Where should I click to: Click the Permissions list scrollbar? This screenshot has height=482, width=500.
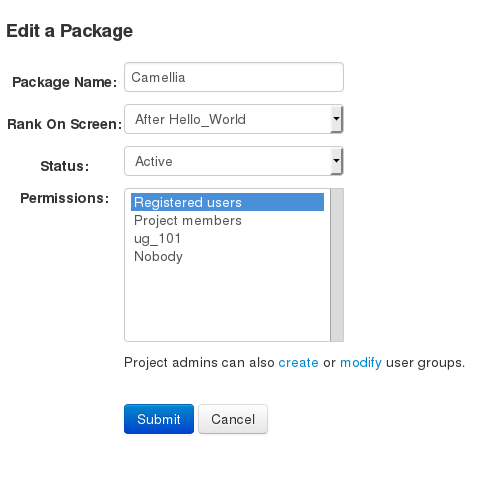click(x=337, y=265)
